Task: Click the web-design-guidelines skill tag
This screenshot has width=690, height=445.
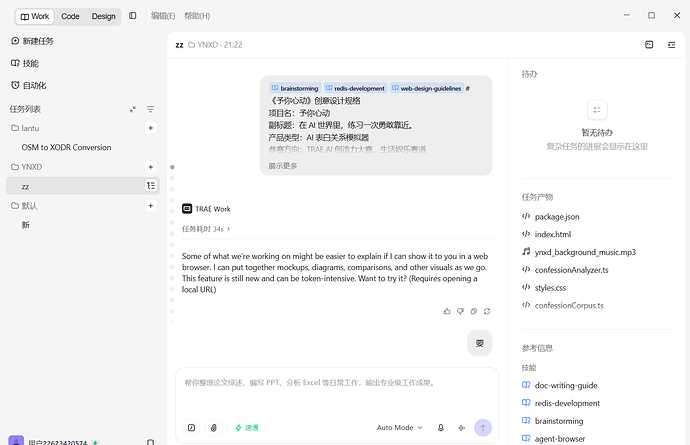Action: click(427, 88)
